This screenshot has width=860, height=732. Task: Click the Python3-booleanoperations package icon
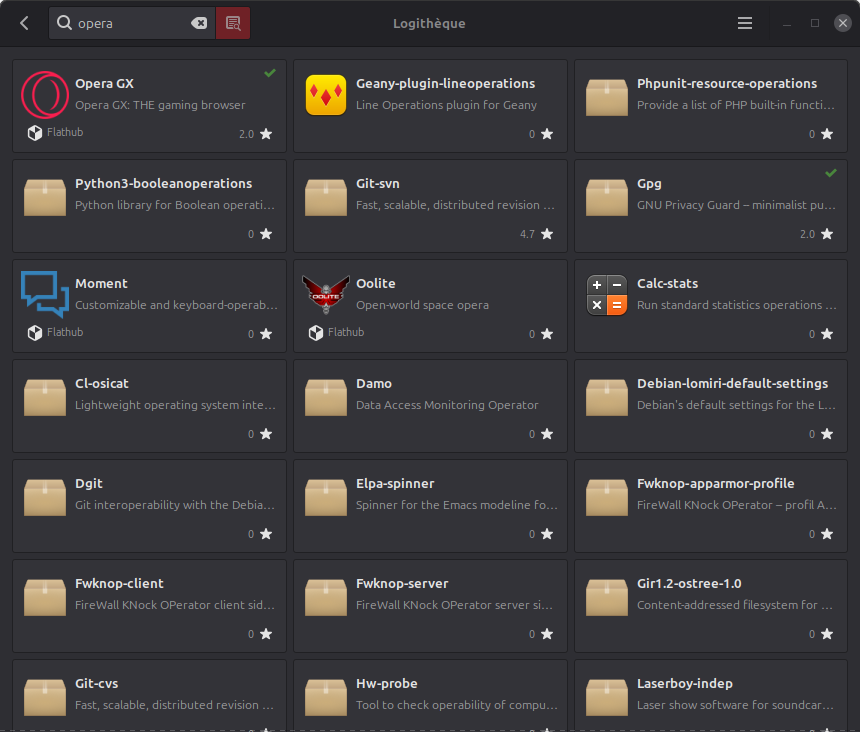tap(45, 197)
